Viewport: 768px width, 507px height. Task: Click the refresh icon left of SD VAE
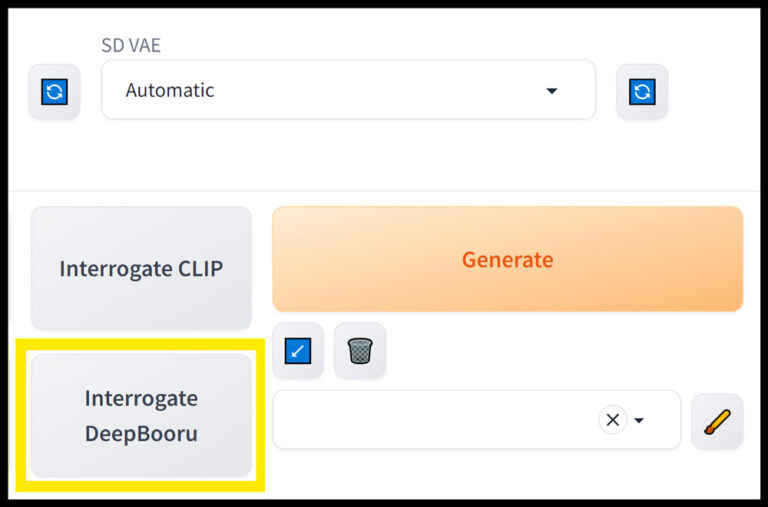tap(54, 91)
